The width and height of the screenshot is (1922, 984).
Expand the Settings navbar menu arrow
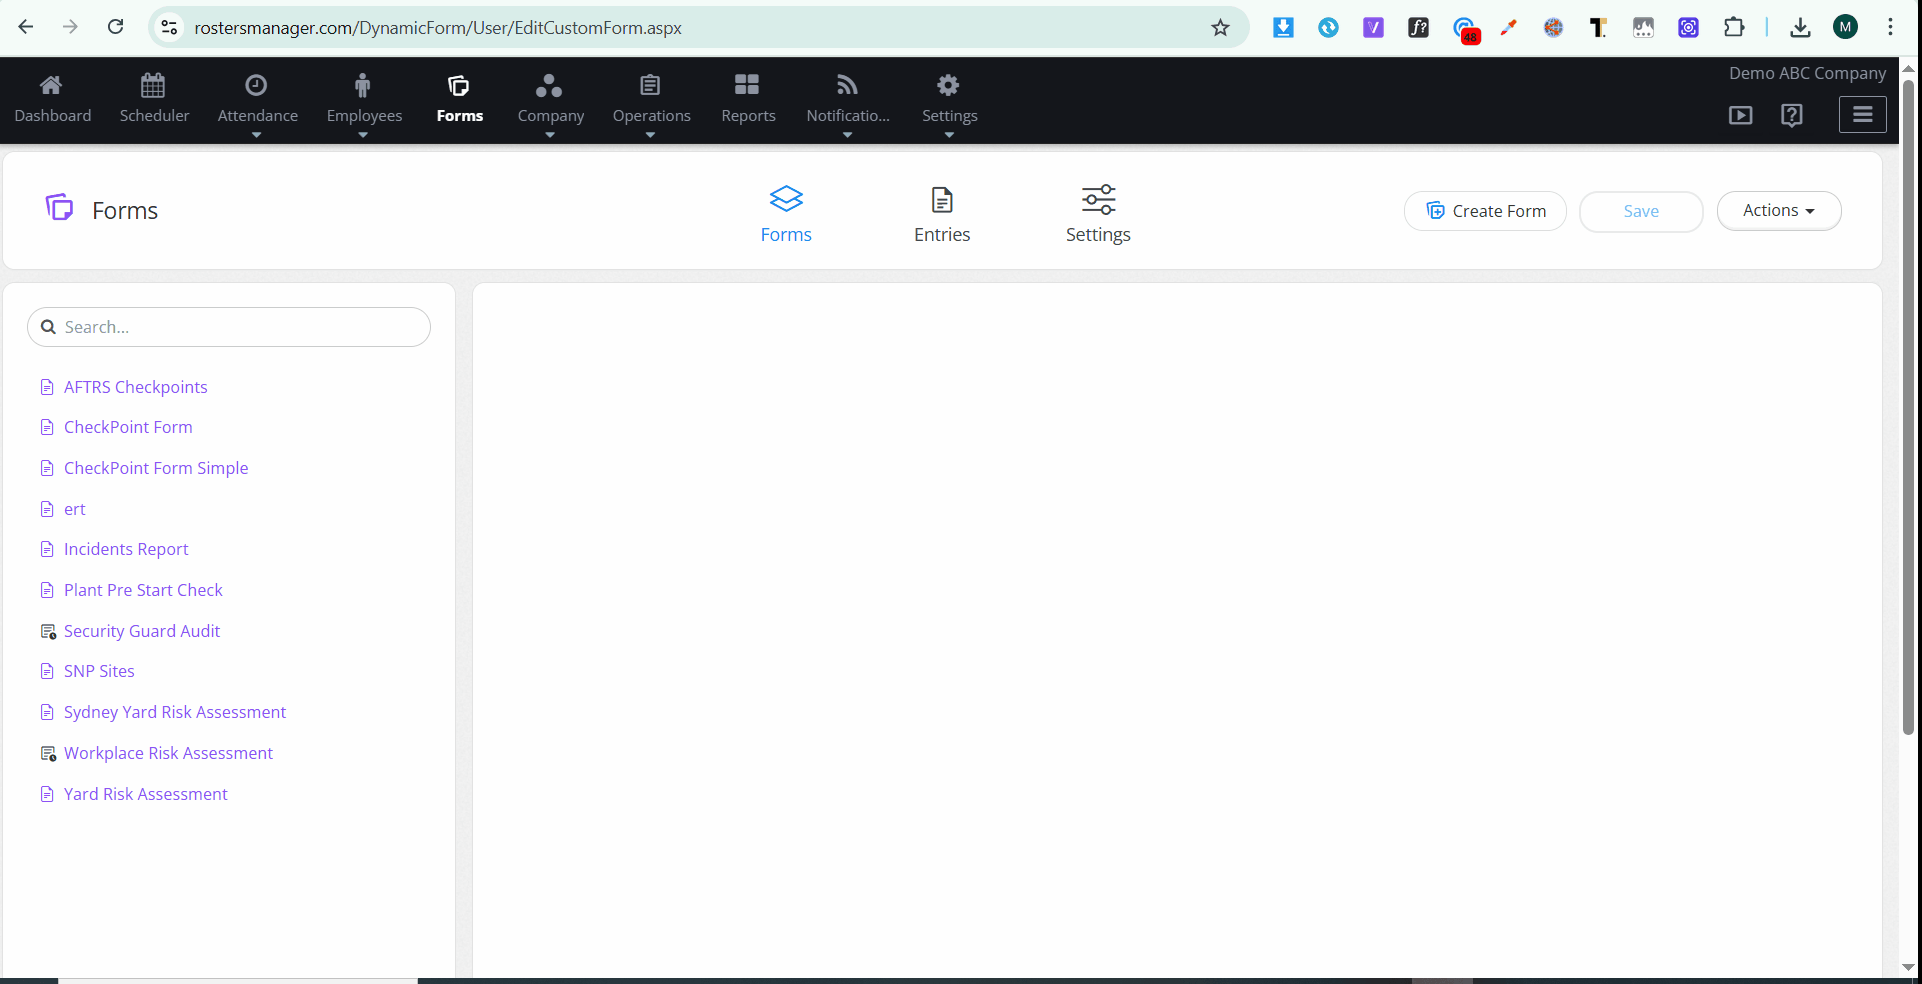[x=949, y=135]
